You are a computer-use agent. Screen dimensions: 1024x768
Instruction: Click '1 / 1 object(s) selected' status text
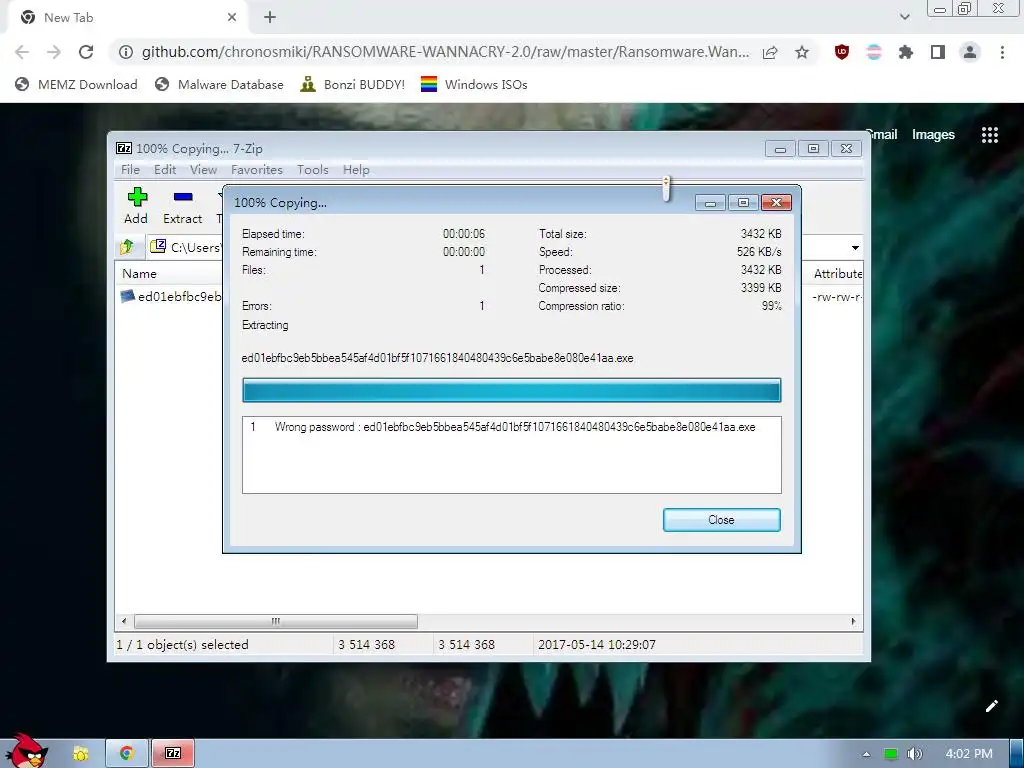pos(182,645)
